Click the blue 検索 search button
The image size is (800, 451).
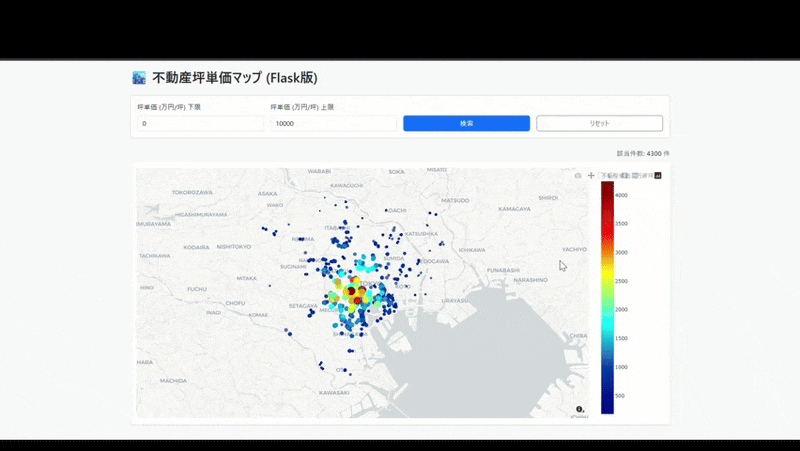click(x=466, y=123)
